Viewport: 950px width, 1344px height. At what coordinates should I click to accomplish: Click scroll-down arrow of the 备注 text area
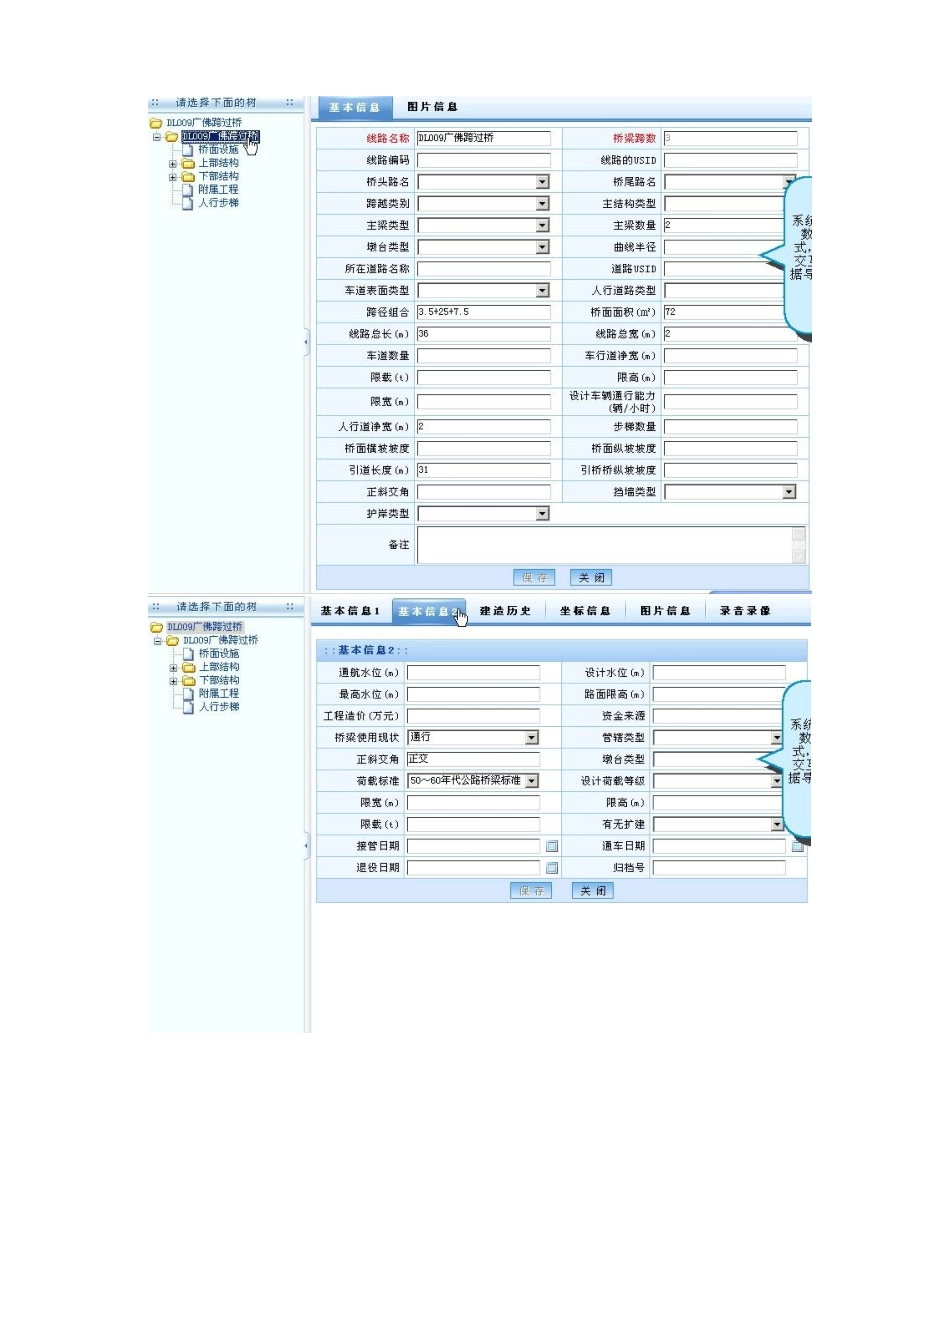[x=799, y=557]
